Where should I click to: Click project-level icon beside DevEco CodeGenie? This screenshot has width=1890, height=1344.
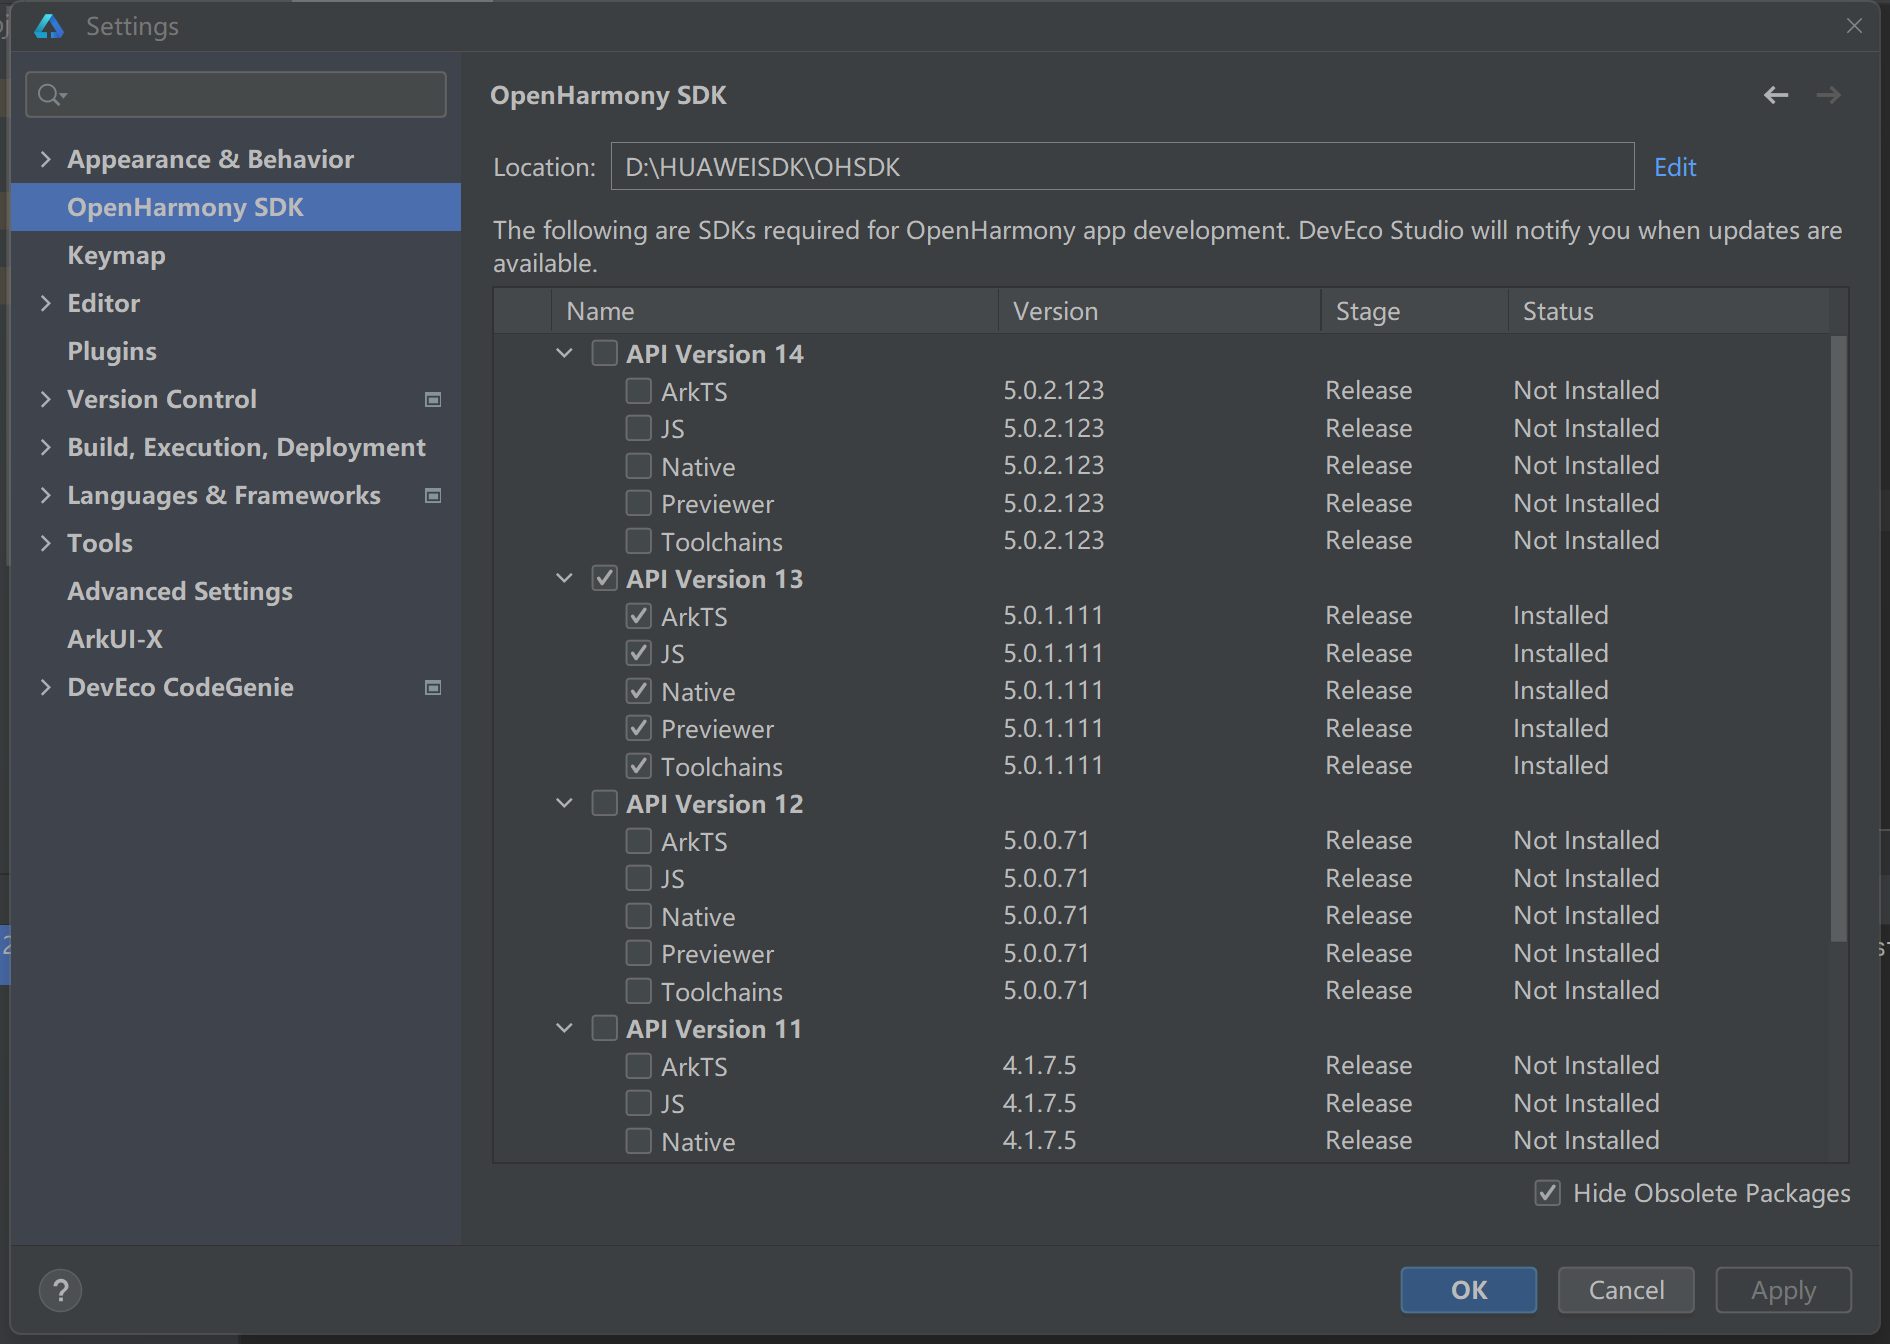pos(433,688)
